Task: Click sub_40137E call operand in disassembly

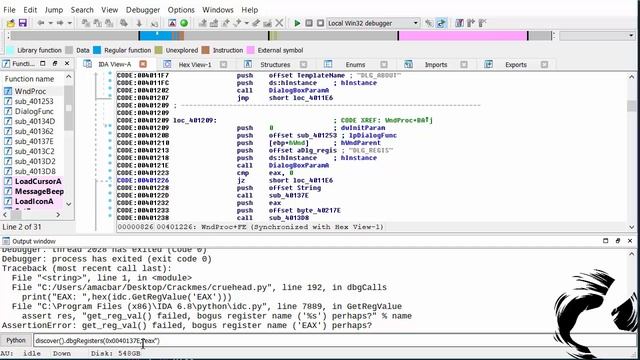Action: tap(289, 196)
